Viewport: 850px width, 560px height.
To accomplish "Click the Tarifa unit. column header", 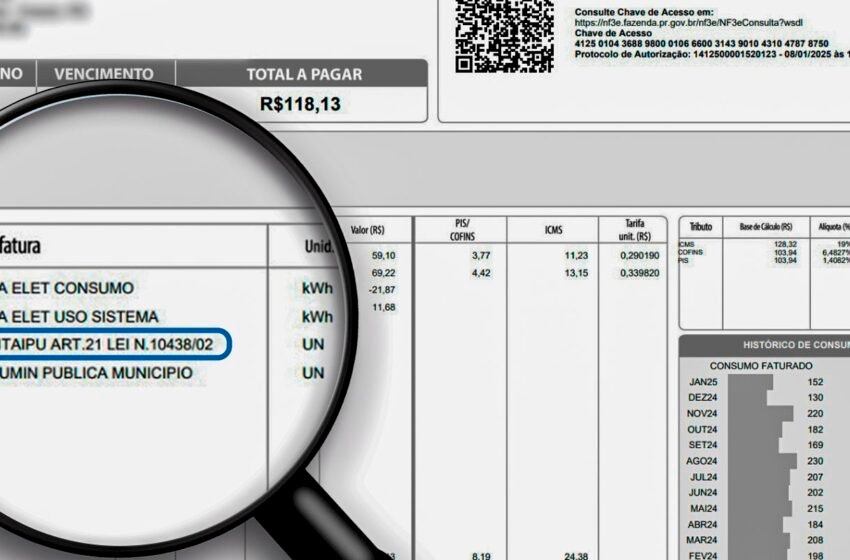I will [634, 230].
